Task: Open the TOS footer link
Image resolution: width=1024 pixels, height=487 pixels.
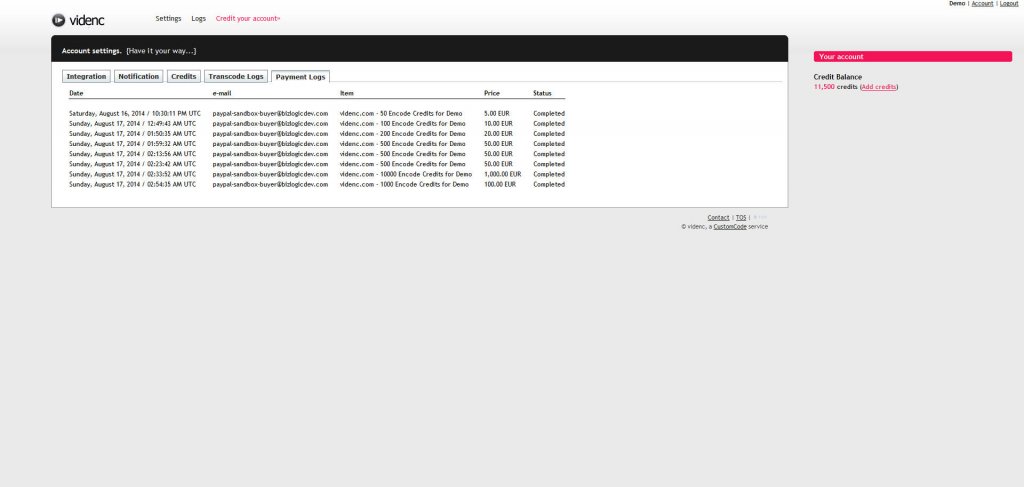Action: [741, 217]
